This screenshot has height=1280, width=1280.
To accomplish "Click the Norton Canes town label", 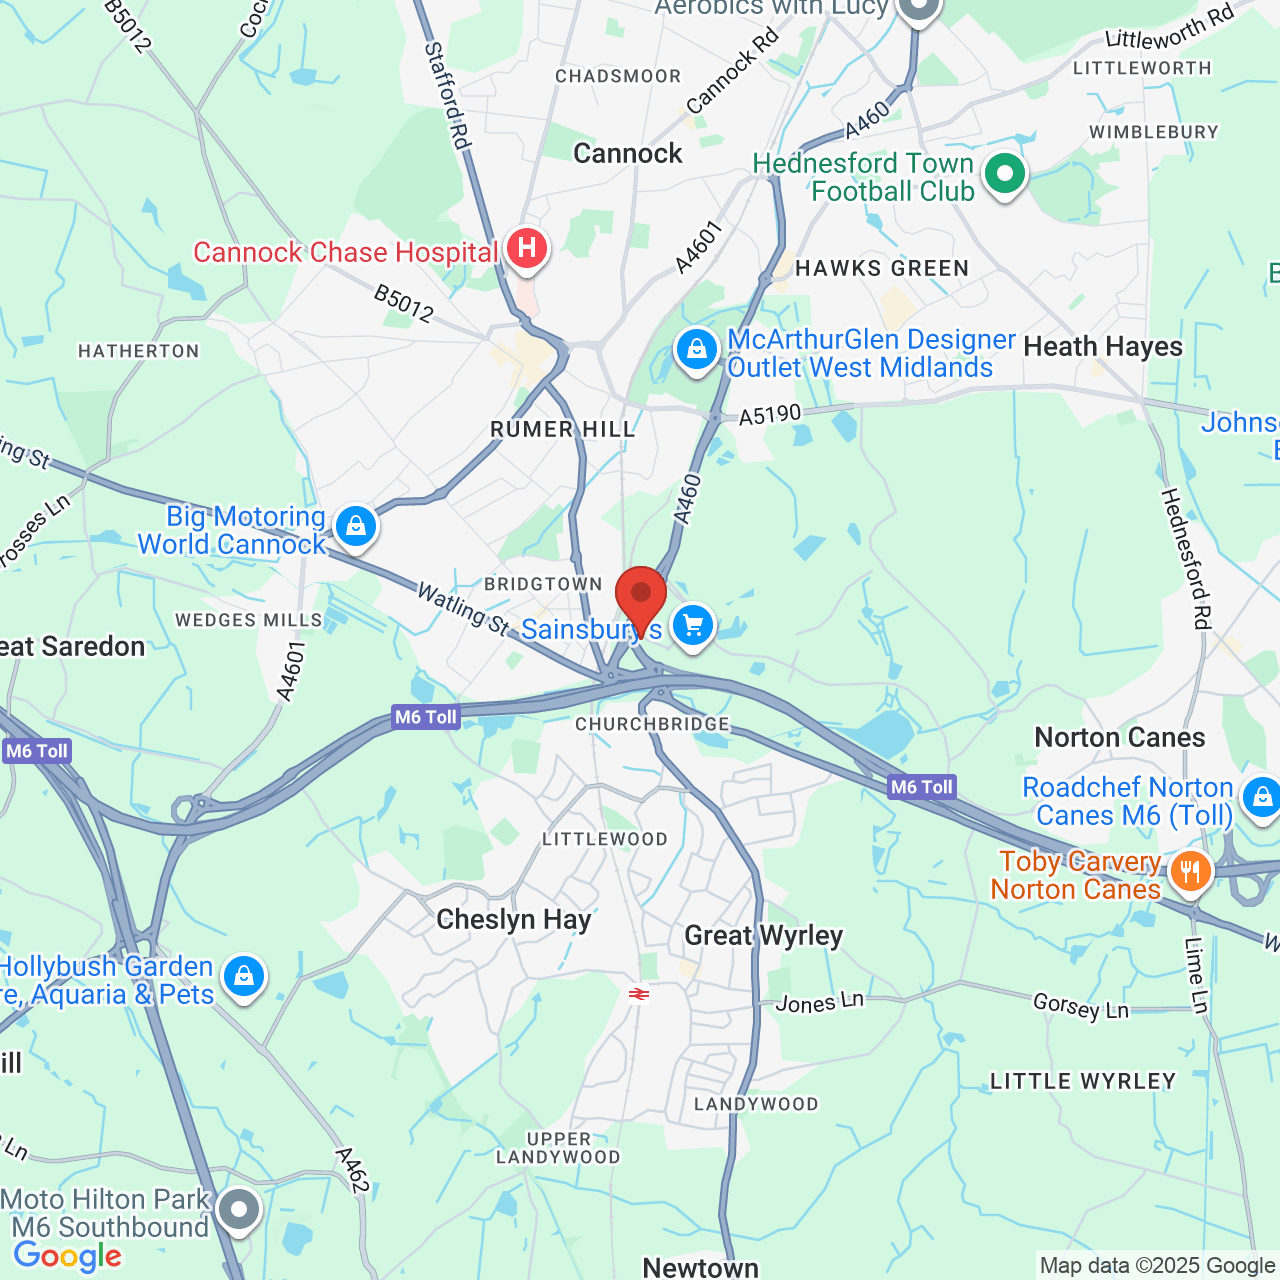I will 1120,738.
